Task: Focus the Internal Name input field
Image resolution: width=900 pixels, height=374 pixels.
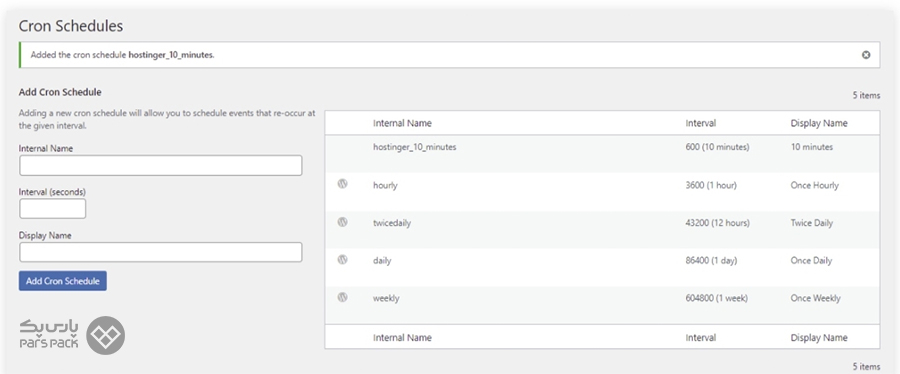Action: [161, 165]
